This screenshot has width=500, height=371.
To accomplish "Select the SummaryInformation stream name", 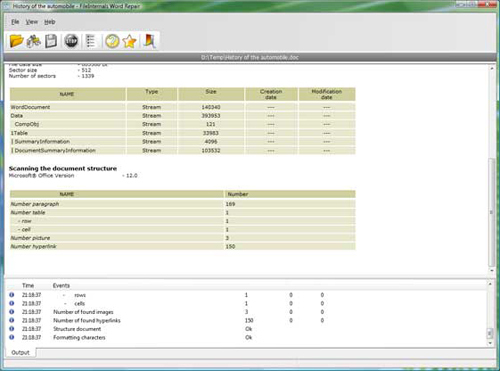I will (42, 142).
